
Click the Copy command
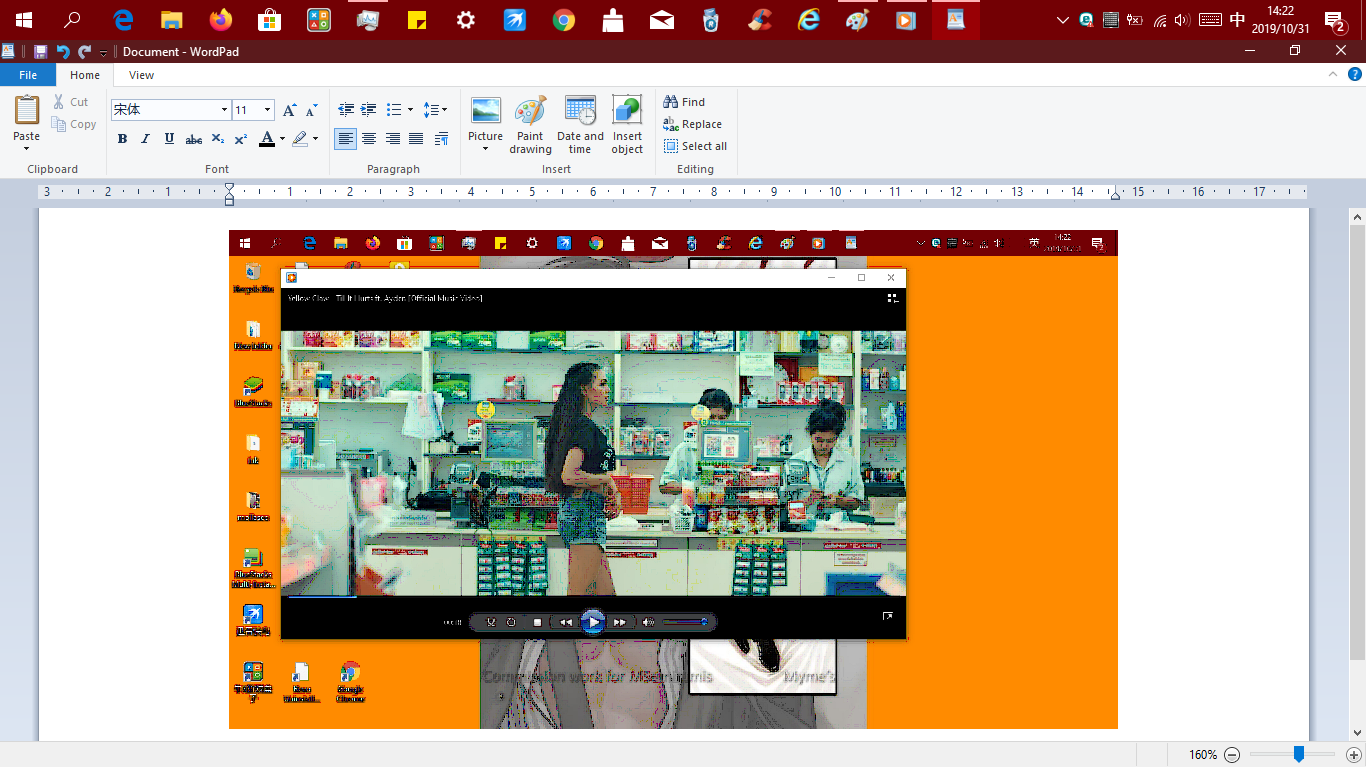74,124
